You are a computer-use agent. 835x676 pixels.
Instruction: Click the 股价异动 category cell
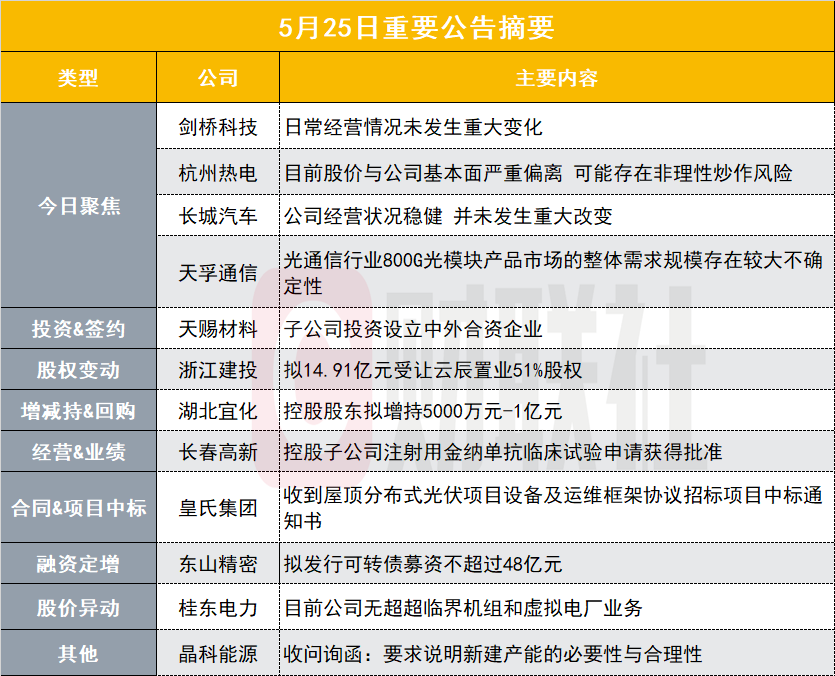78,607
